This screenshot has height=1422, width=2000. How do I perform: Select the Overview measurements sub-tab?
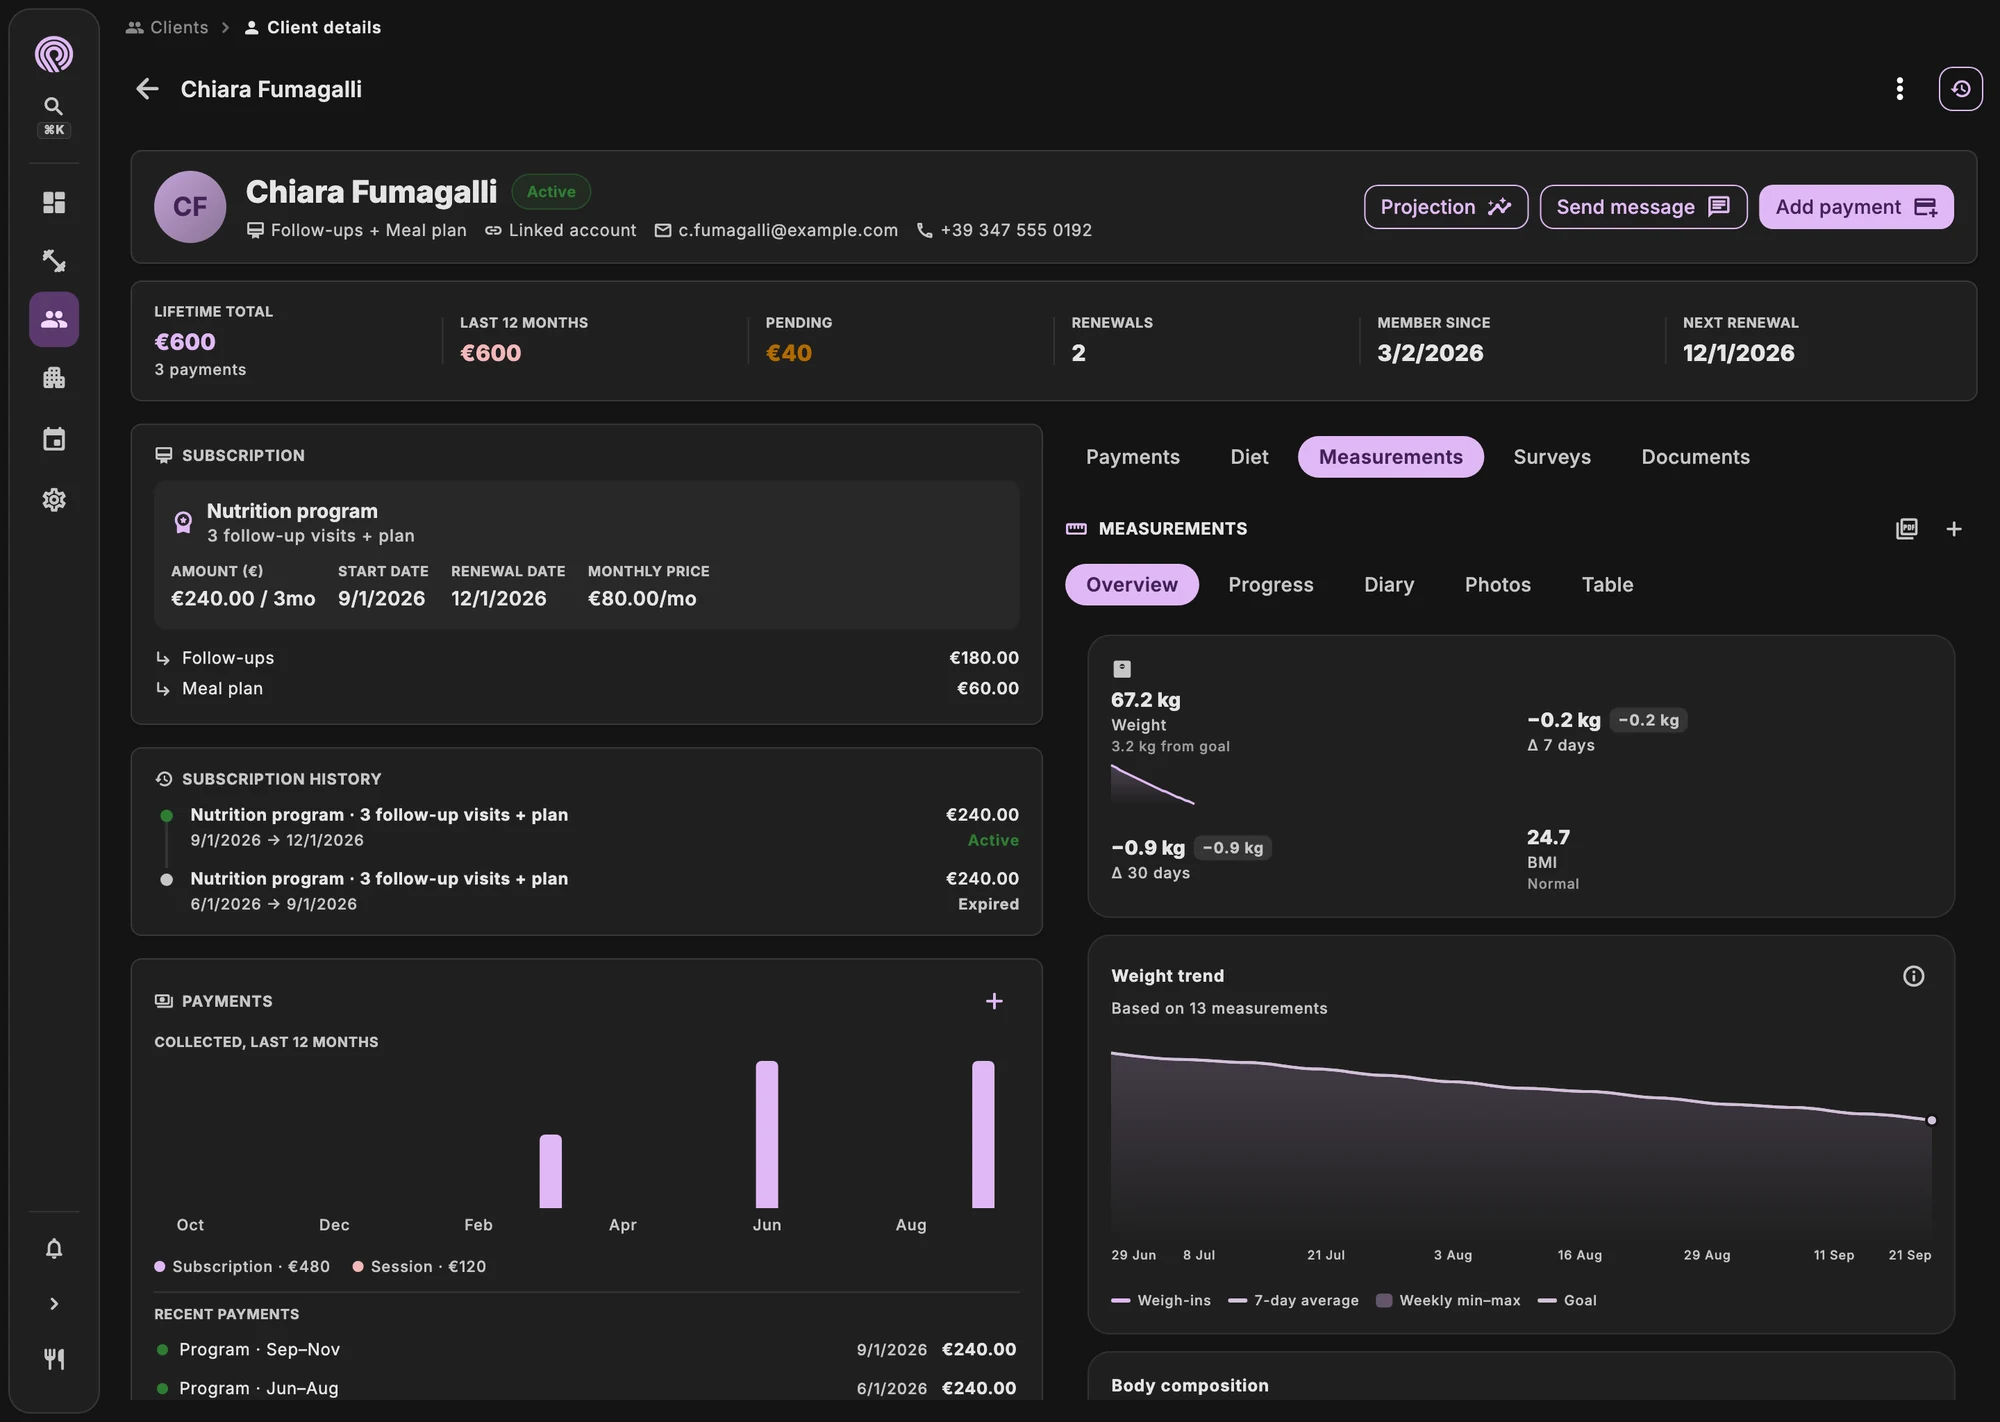pyautogui.click(x=1132, y=585)
